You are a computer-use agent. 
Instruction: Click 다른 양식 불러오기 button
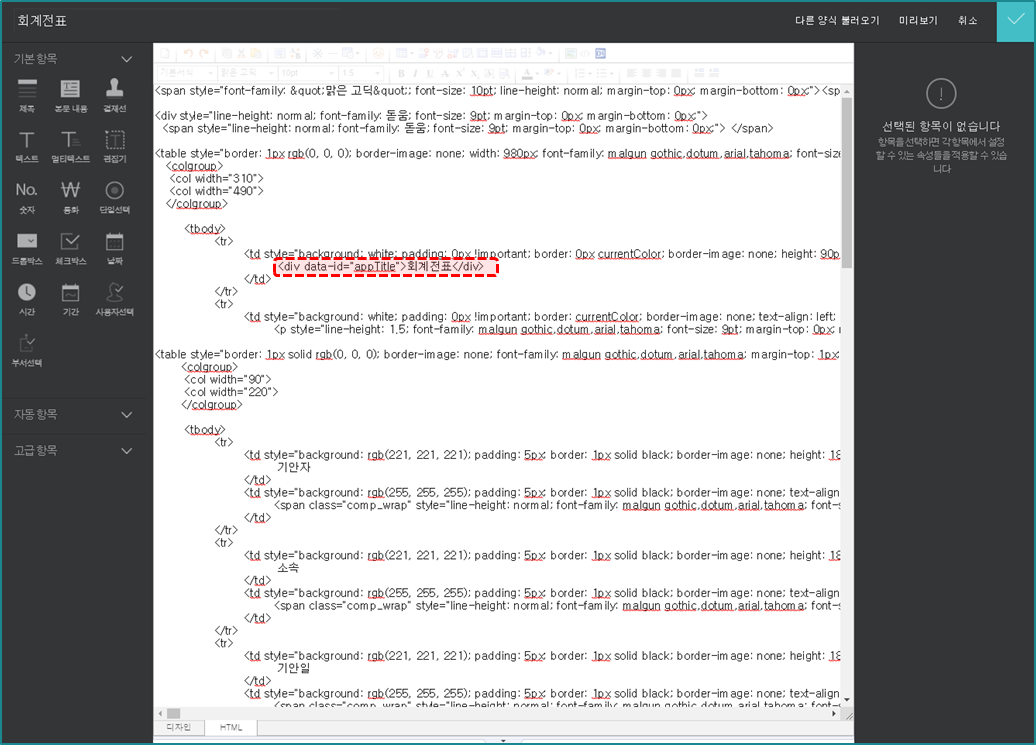tap(837, 21)
